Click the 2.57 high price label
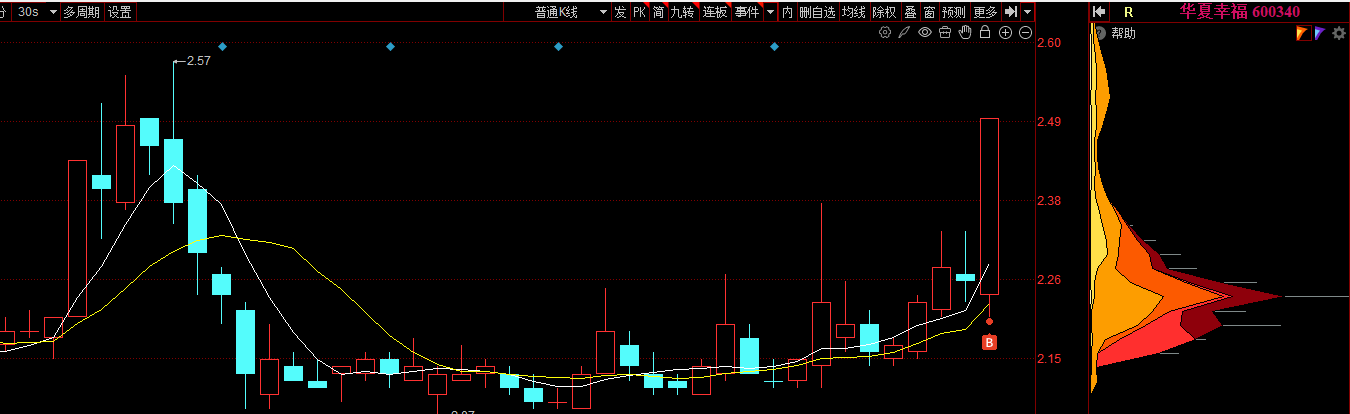This screenshot has width=1350, height=414. click(x=198, y=61)
